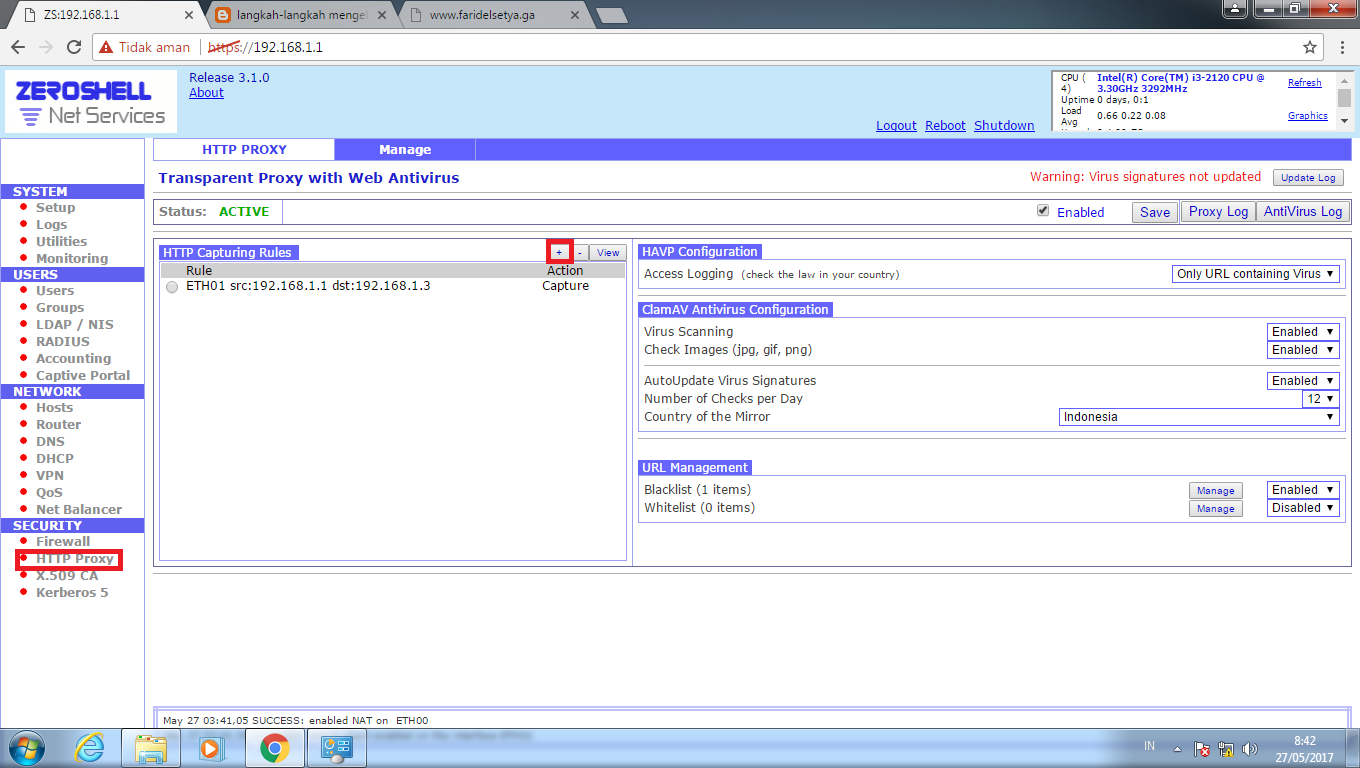Open Google Chrome from the taskbar

coord(274,747)
